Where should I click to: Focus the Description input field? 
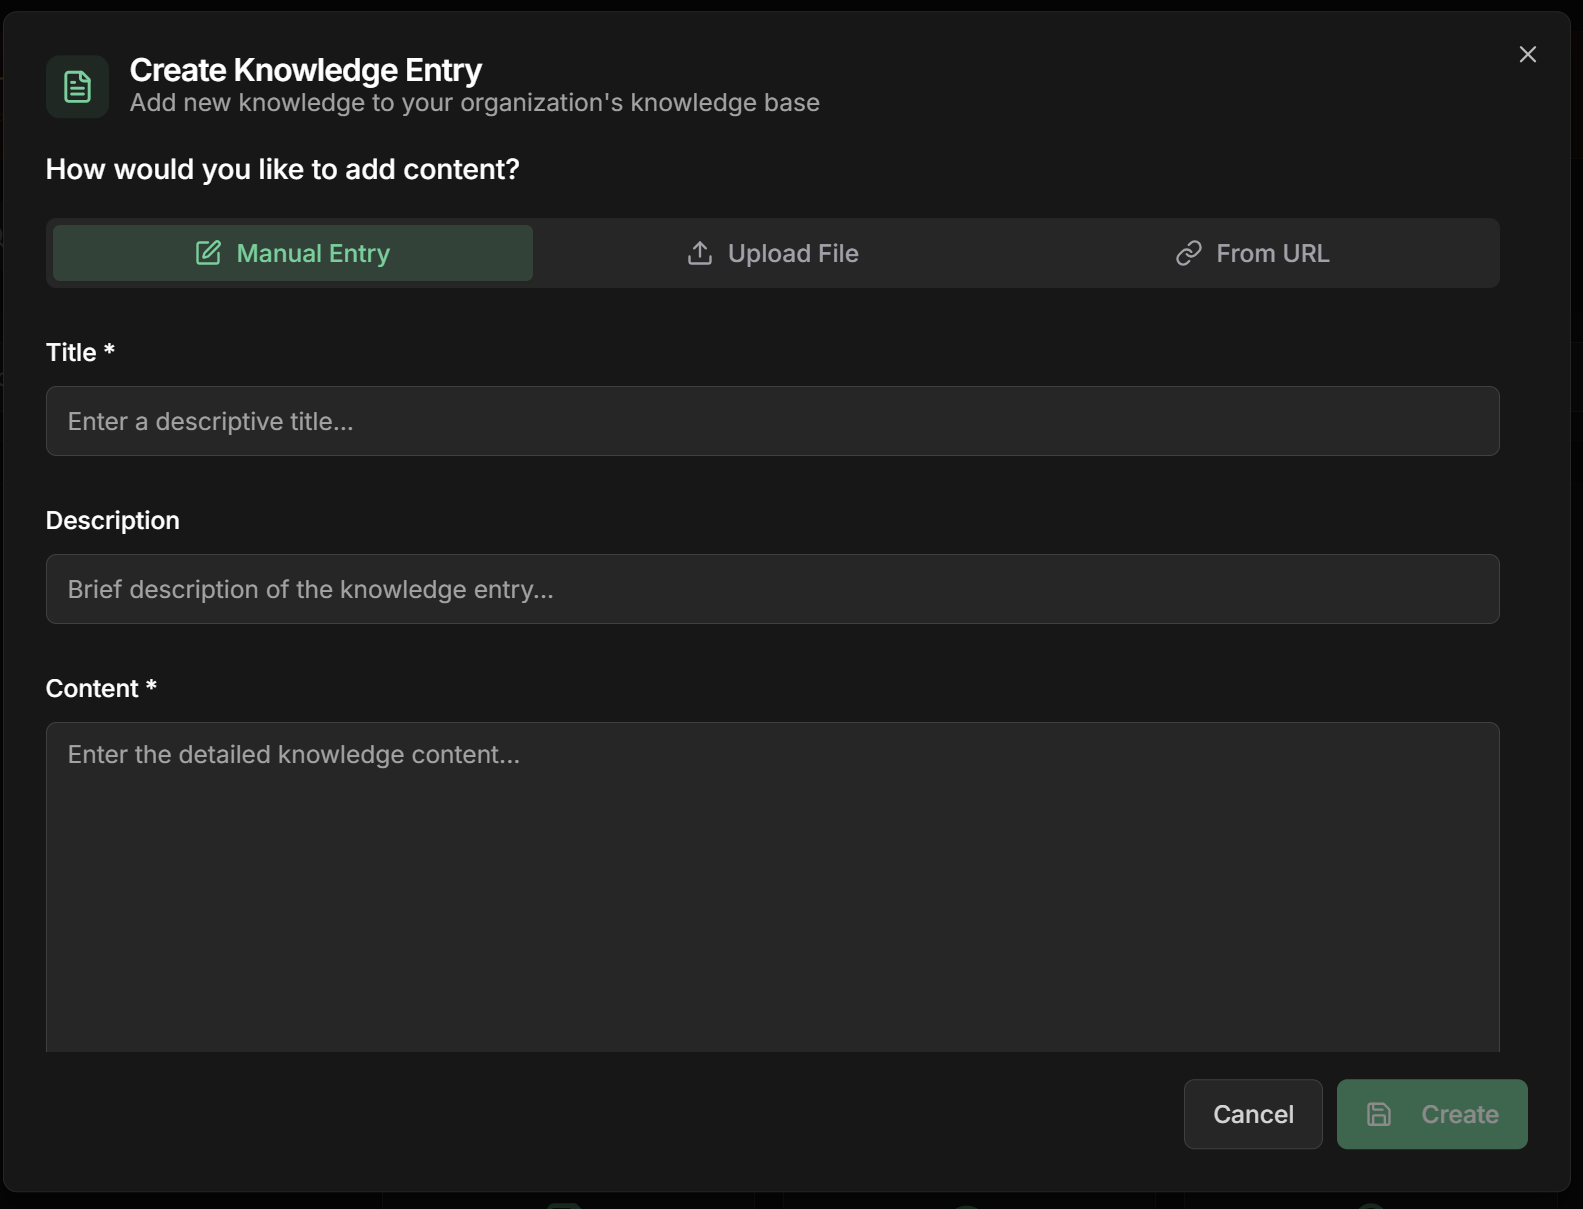(x=772, y=589)
